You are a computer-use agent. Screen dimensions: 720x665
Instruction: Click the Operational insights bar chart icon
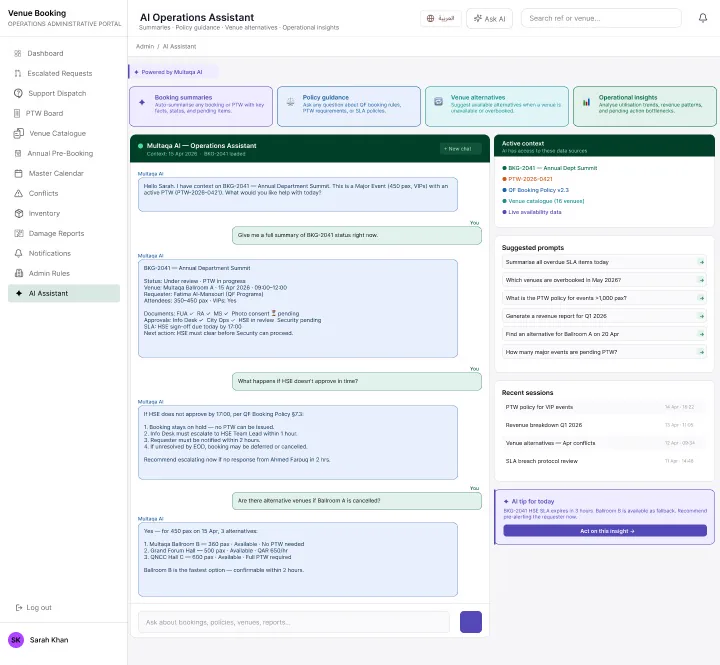586,102
